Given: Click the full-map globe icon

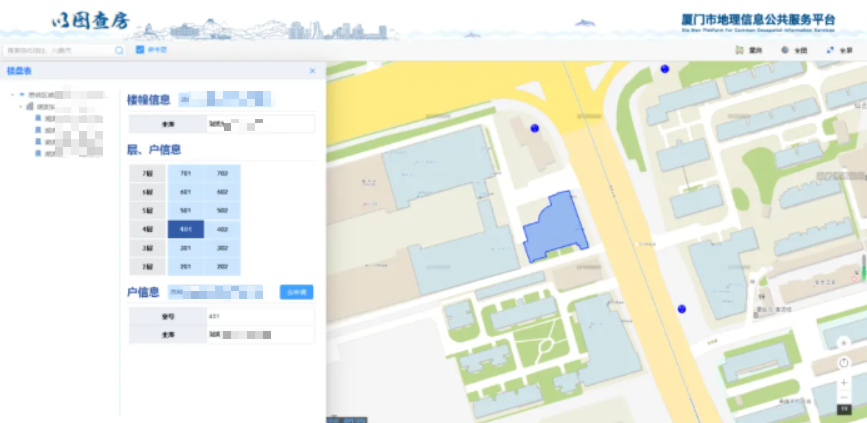Looking at the screenshot, I should (x=785, y=49).
